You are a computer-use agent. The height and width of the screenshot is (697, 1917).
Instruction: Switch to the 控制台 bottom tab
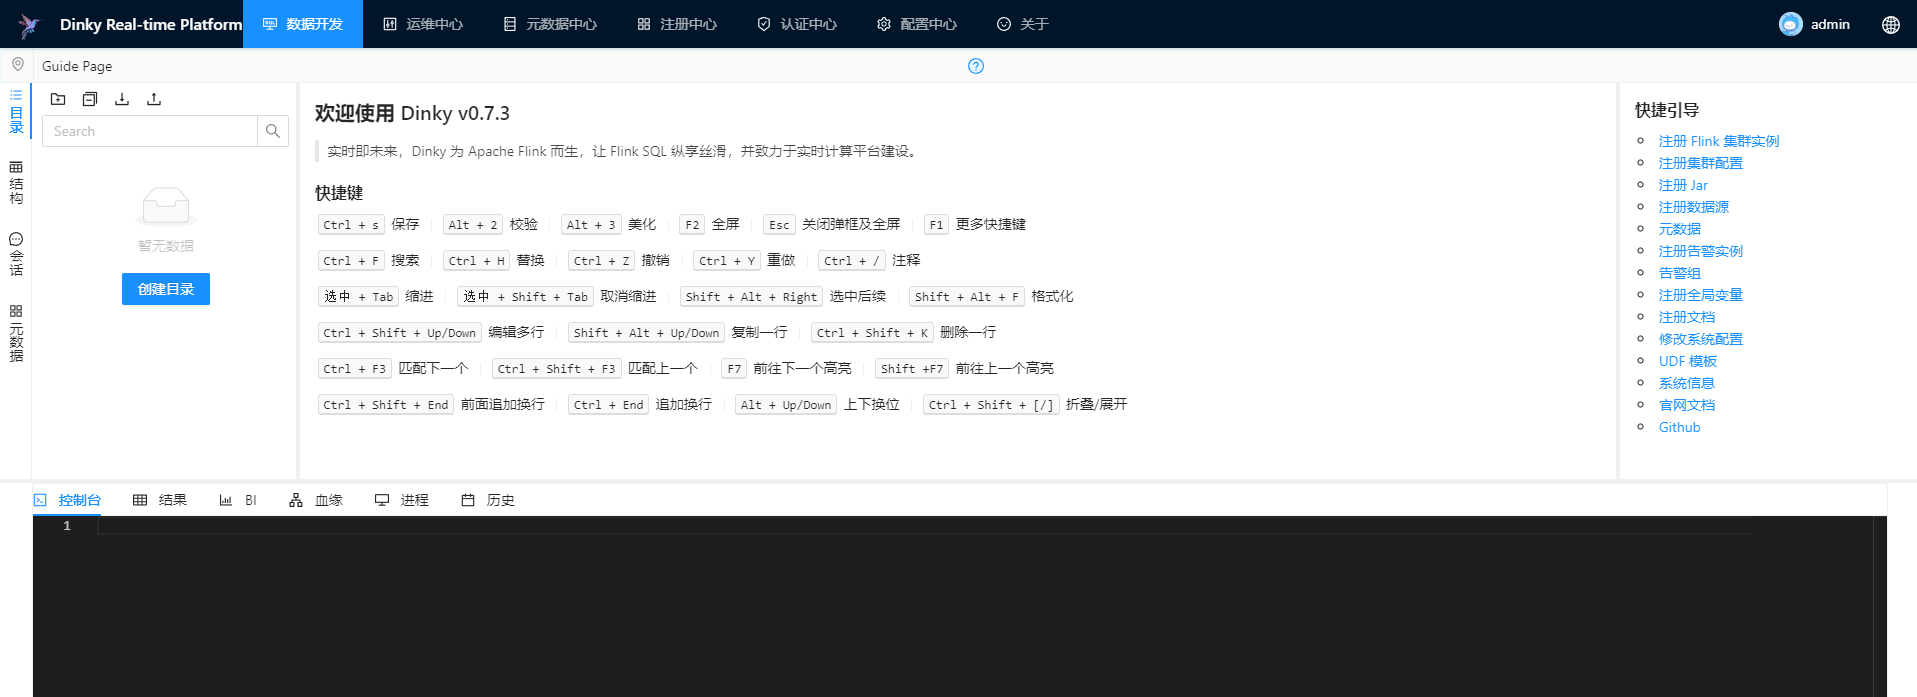(x=68, y=500)
